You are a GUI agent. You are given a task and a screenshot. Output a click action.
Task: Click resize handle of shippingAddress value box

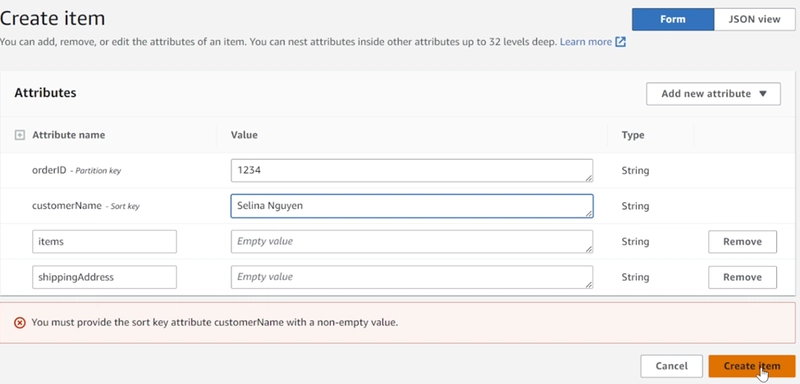(x=589, y=285)
